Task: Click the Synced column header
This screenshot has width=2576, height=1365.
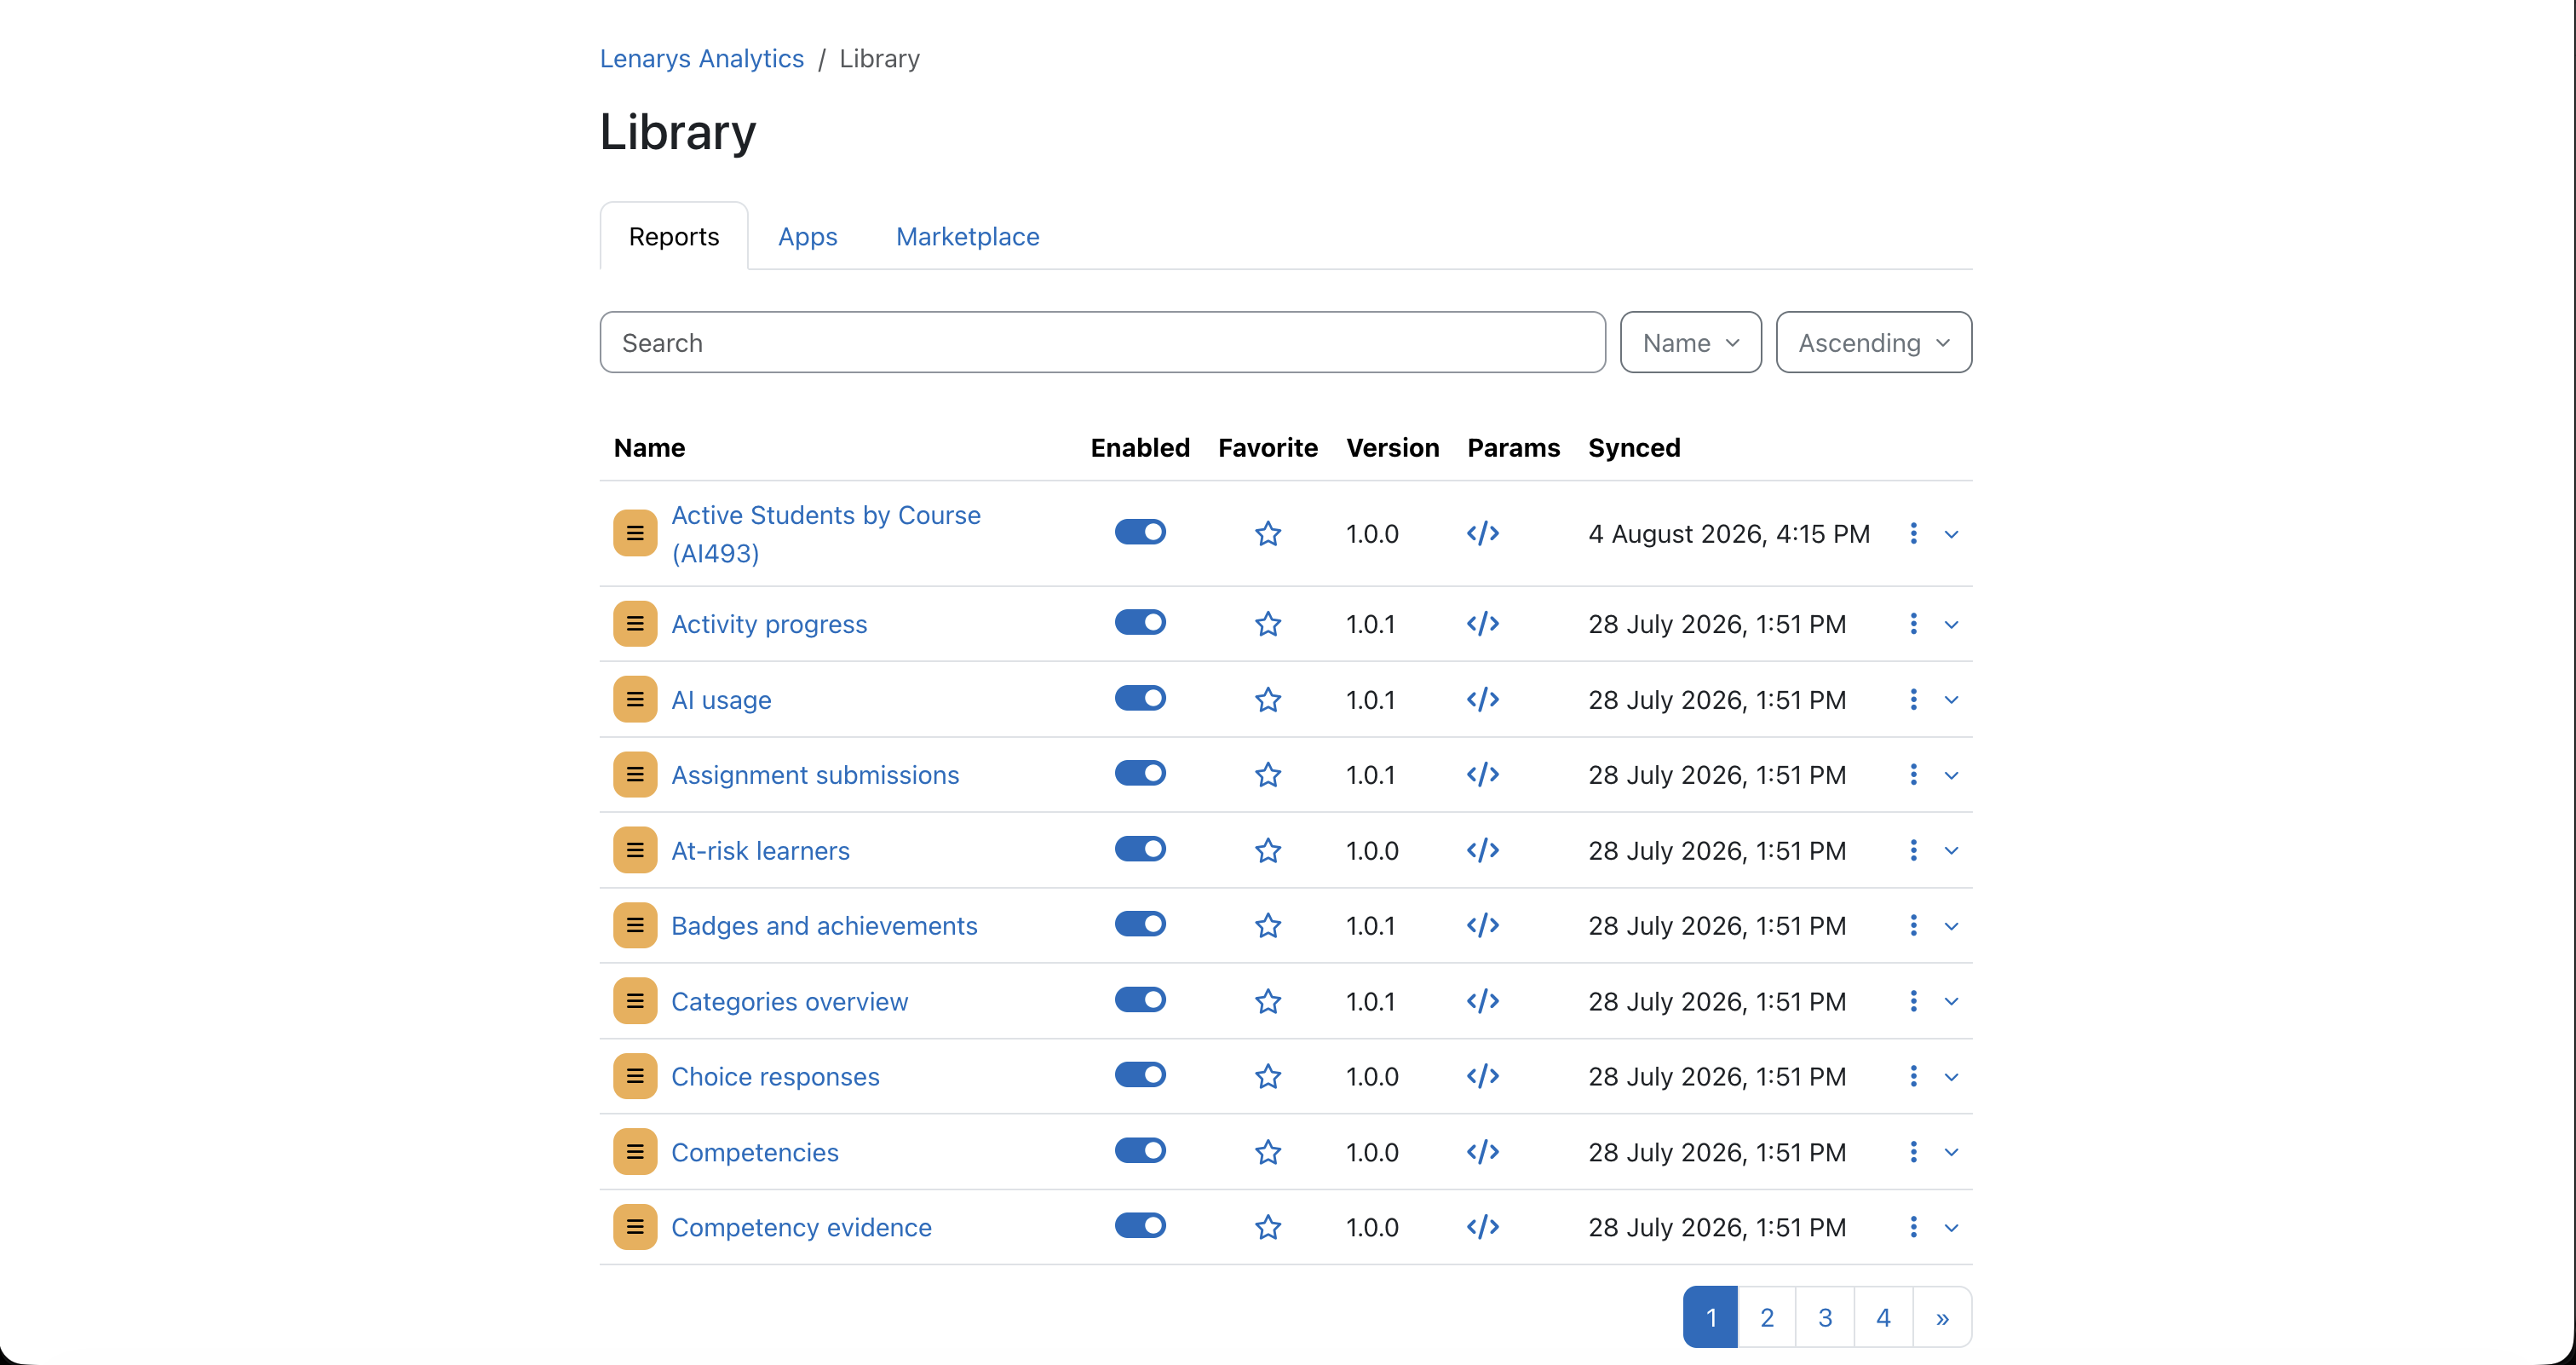Action: coord(1634,447)
